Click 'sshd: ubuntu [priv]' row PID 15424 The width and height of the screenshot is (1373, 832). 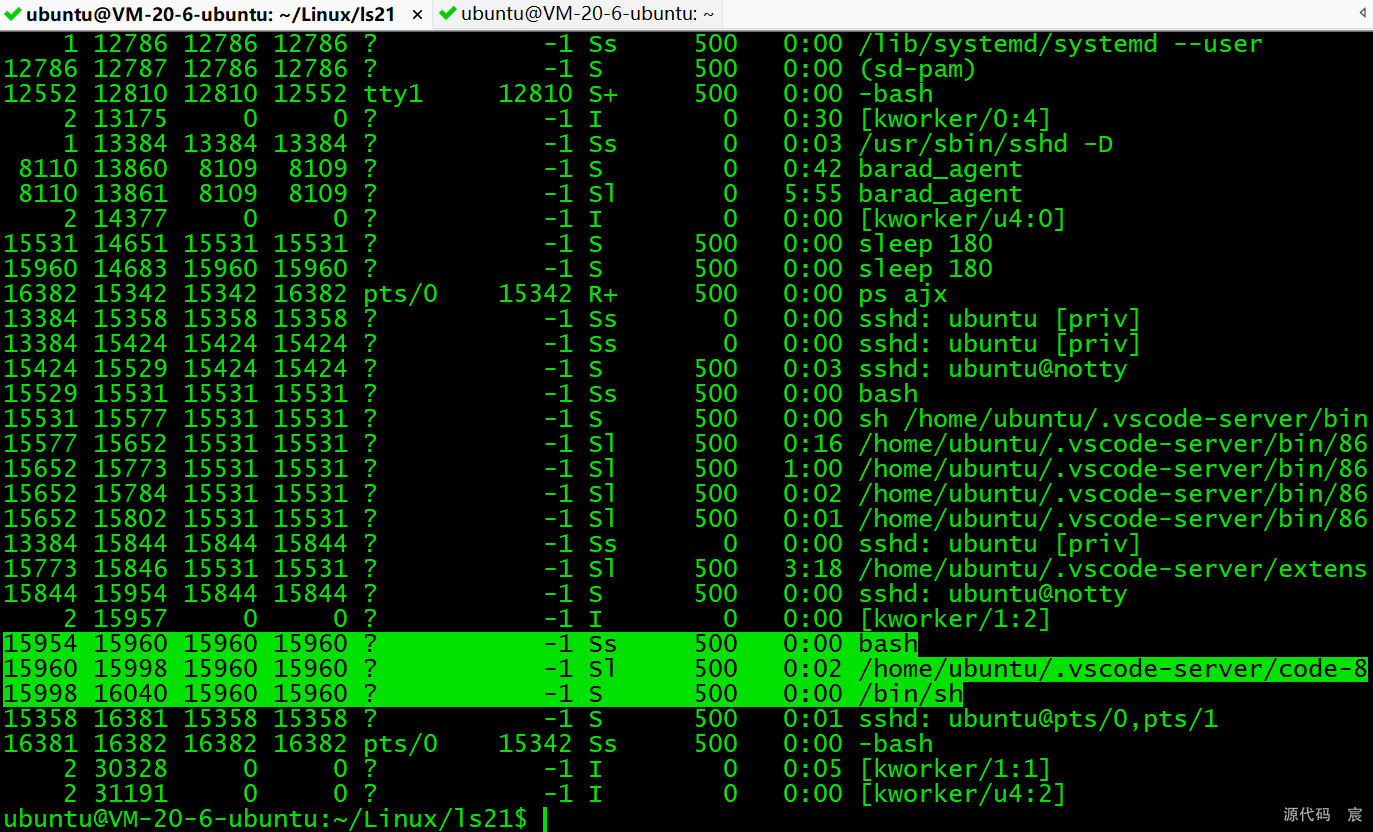point(571,344)
